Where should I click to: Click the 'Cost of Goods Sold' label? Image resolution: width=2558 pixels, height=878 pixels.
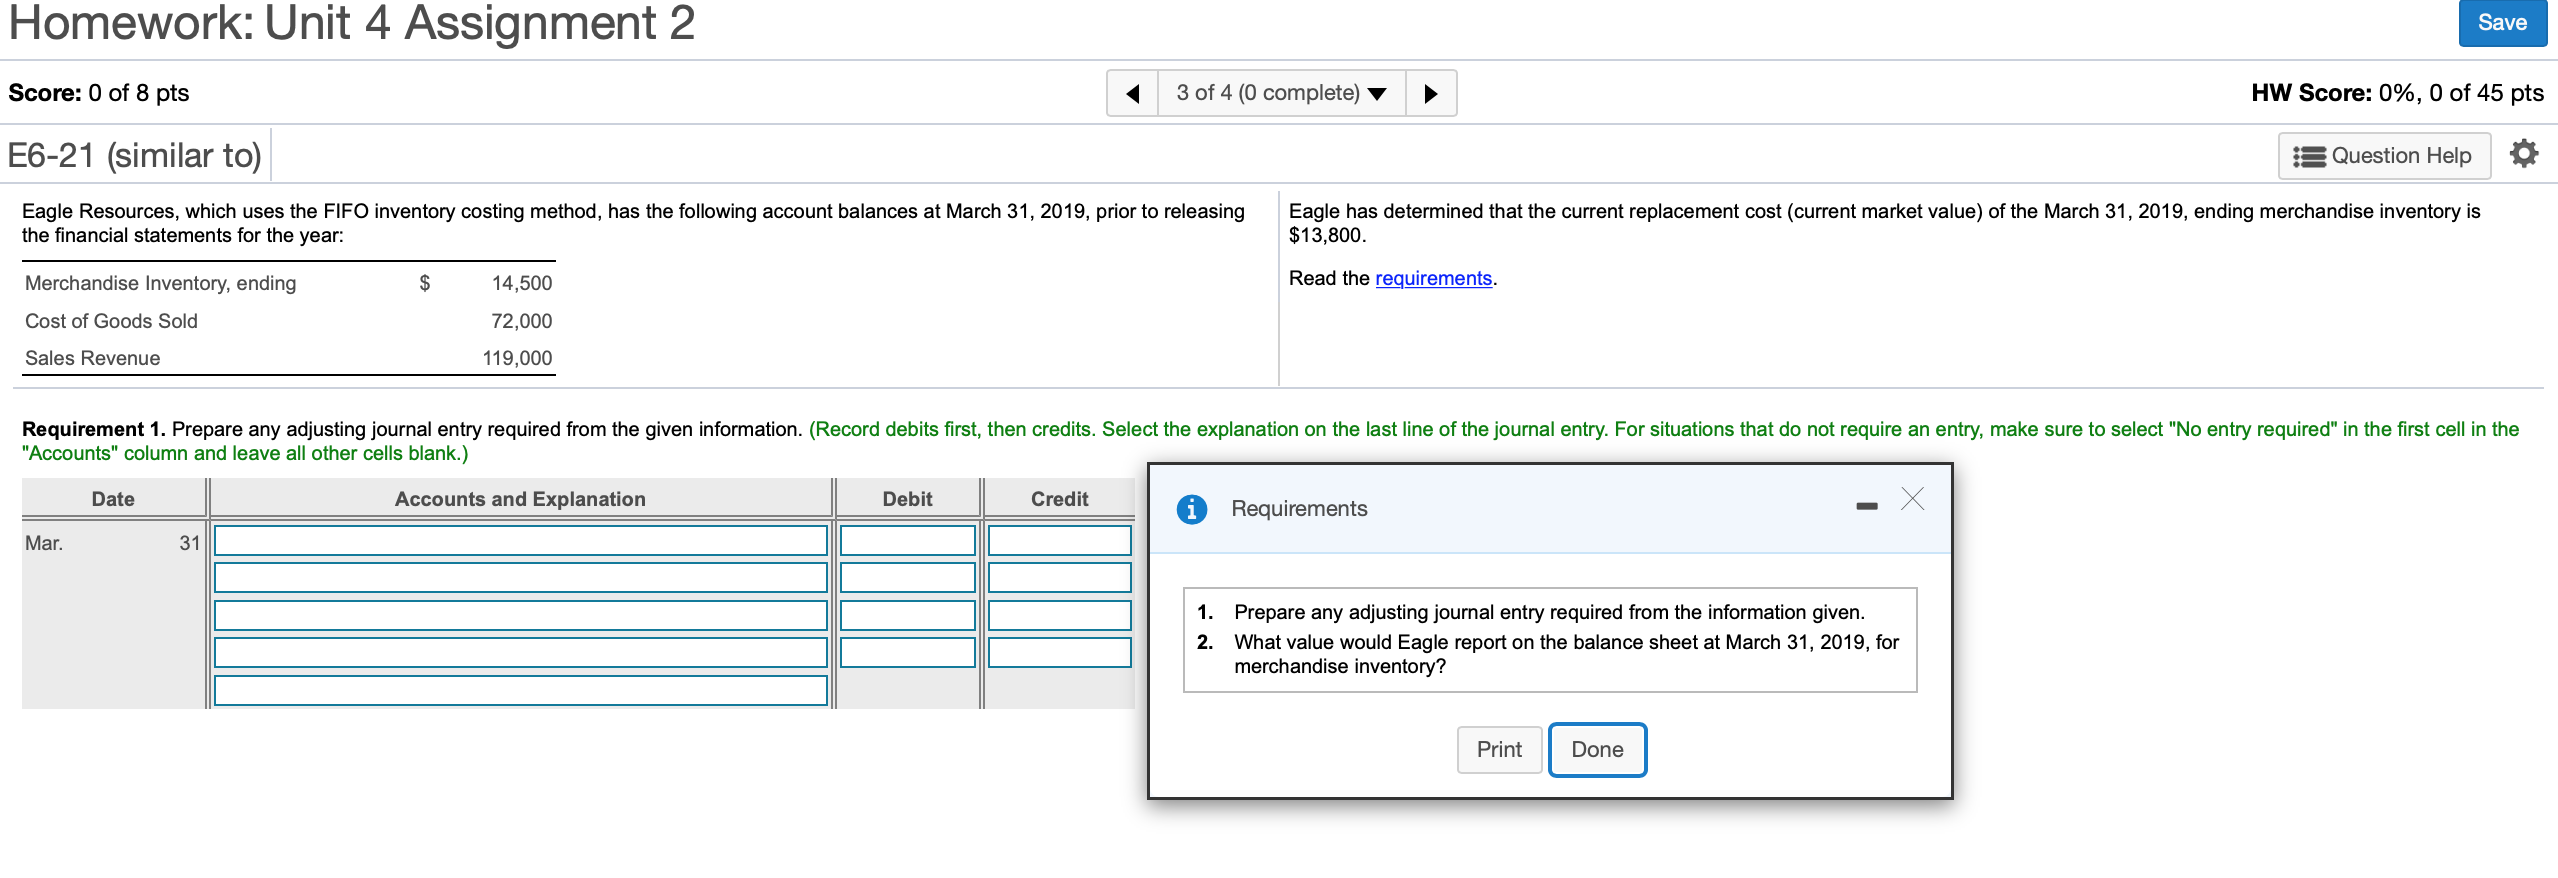point(111,321)
